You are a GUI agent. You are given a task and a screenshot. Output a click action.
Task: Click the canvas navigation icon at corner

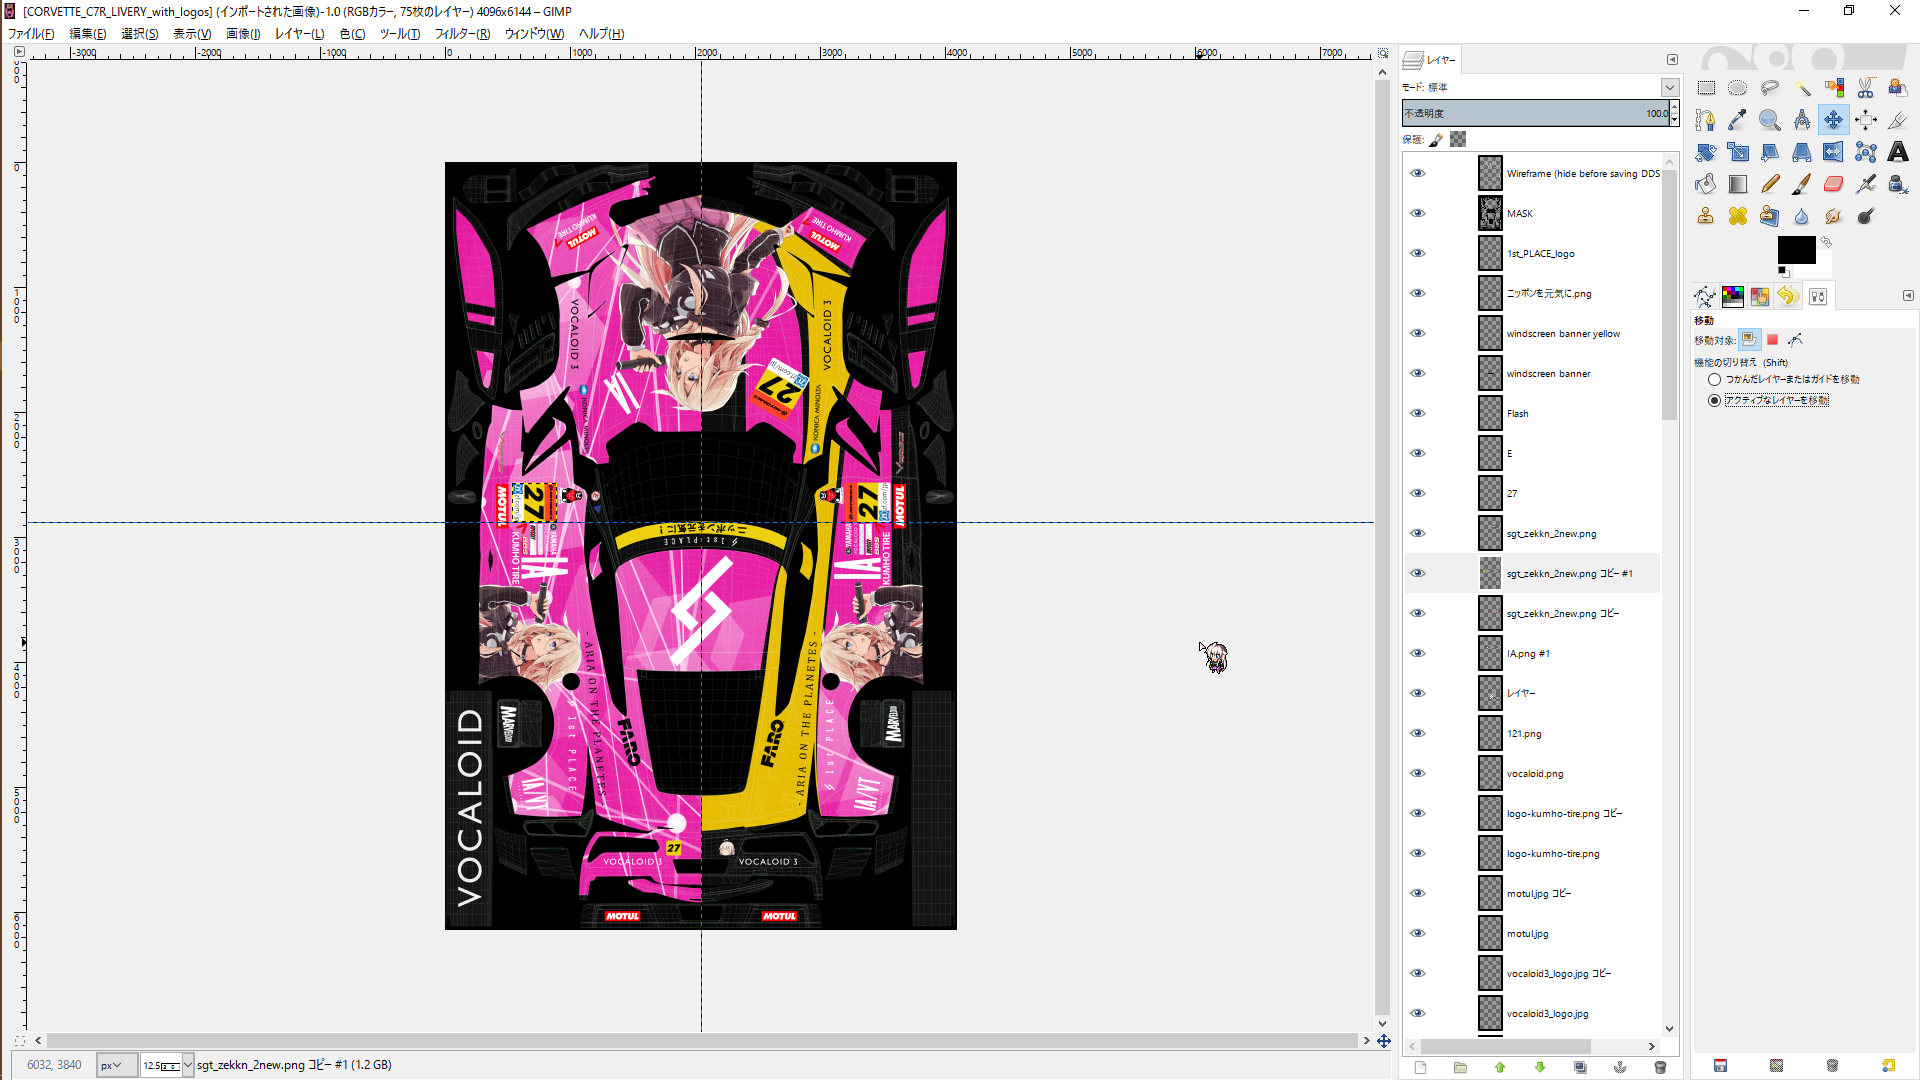click(x=1384, y=1041)
